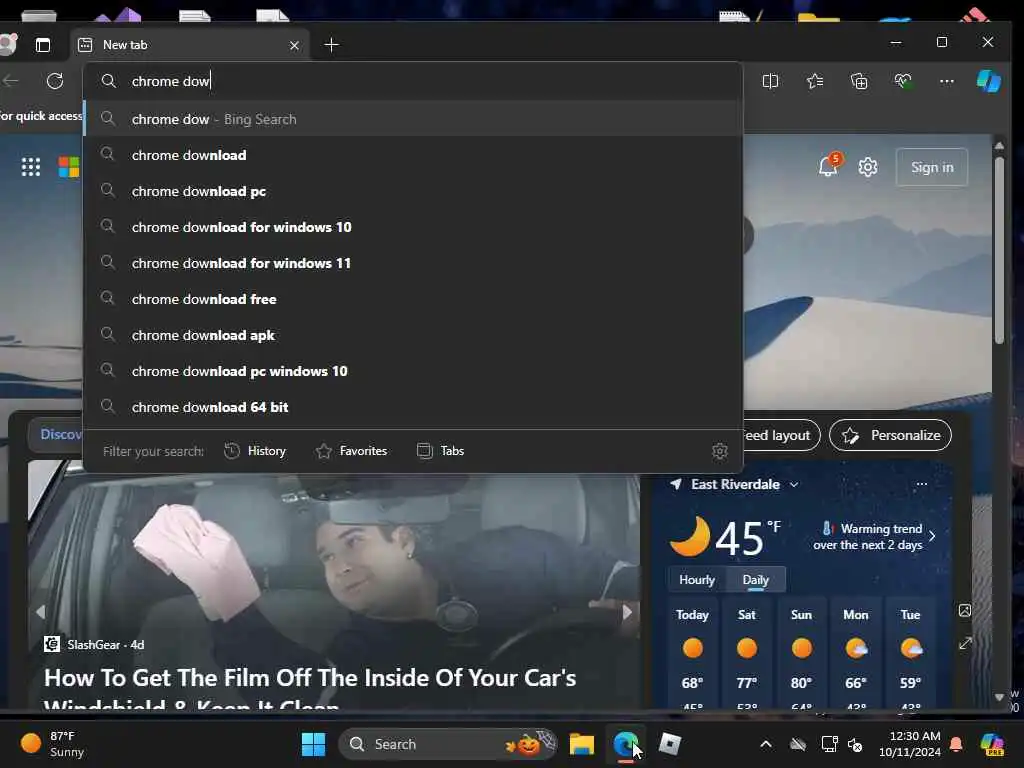Open File Explorer from taskbar

click(581, 744)
